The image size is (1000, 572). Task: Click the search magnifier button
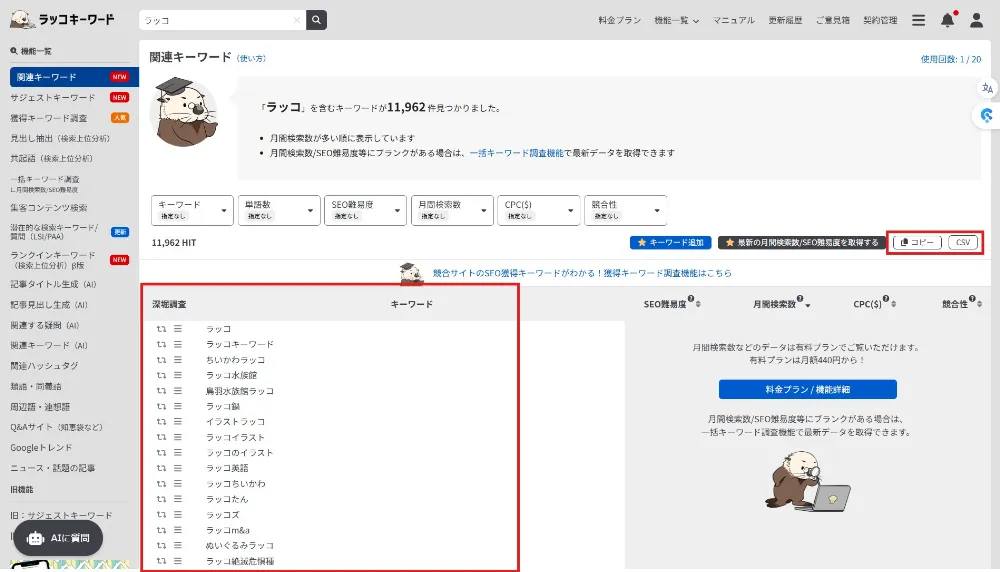316,20
